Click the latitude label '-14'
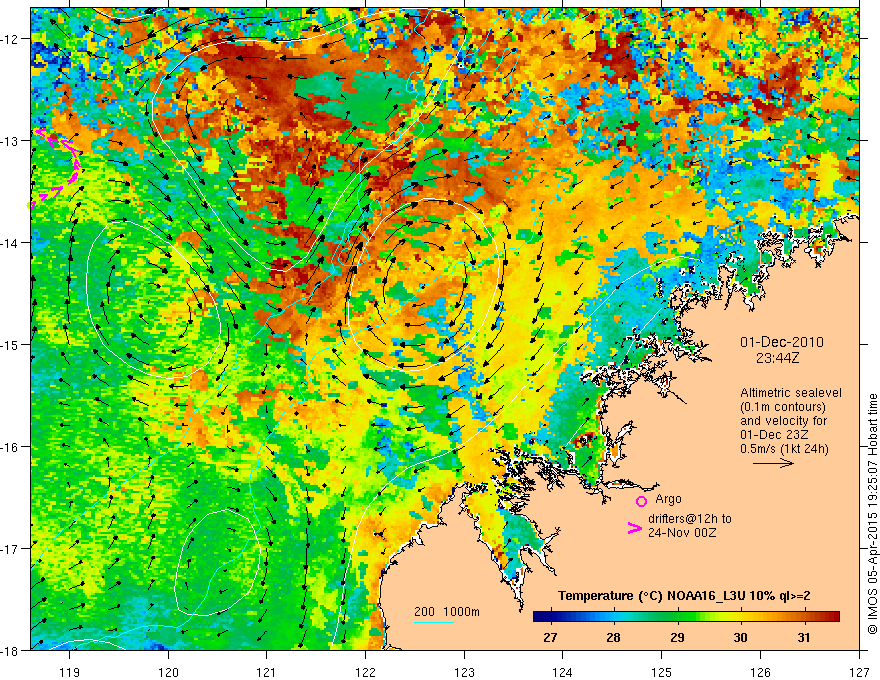This screenshot has height=680, width=880. tap(10, 243)
